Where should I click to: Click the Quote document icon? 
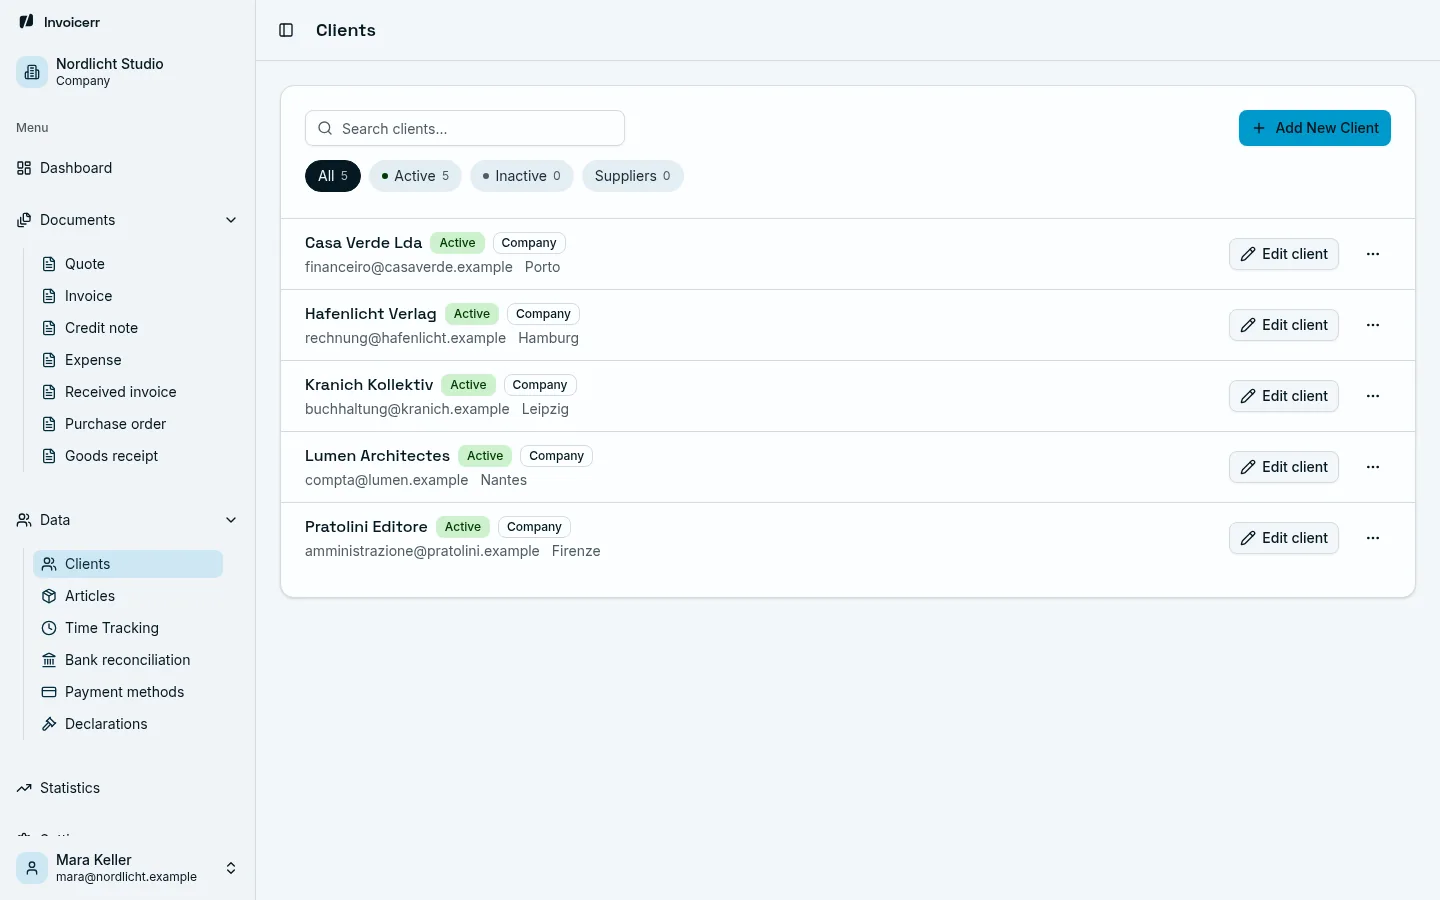pos(49,264)
